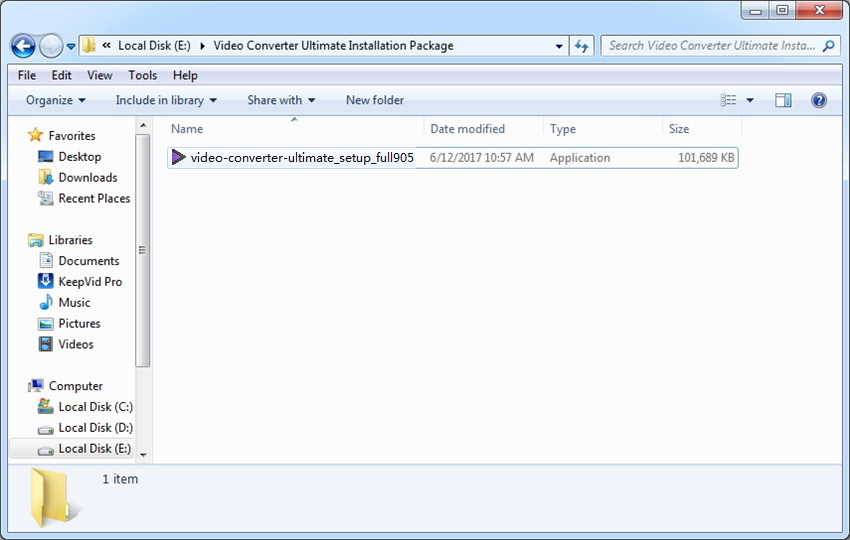
Task: Click the magnifier search icon
Action: coord(828,46)
